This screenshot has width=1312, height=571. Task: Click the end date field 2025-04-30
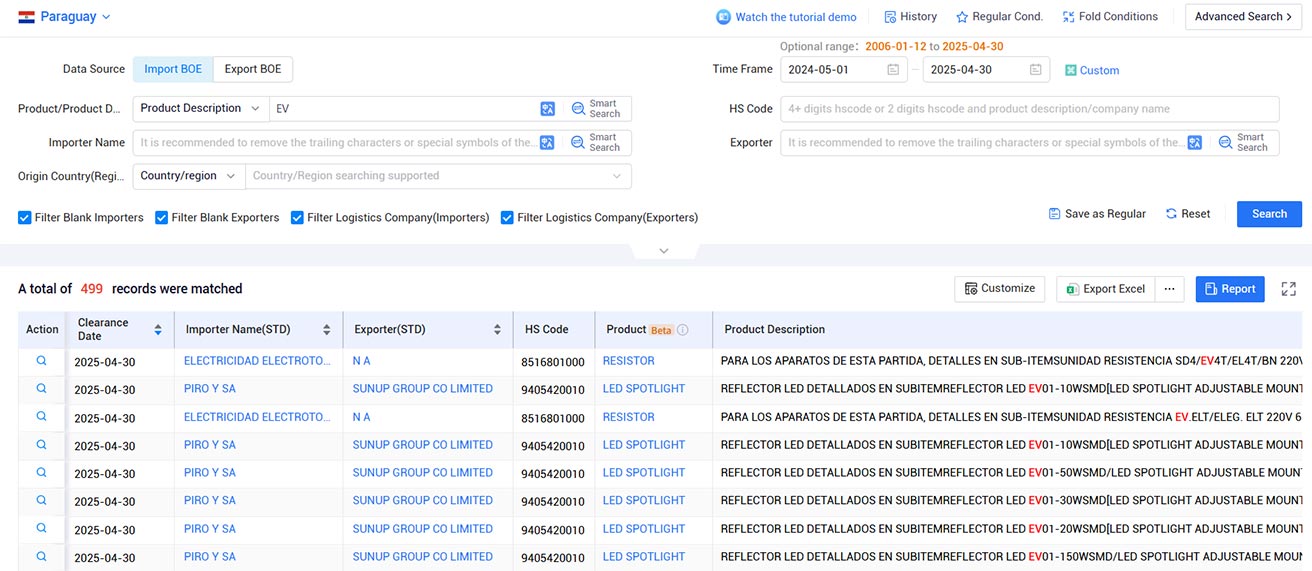click(986, 70)
